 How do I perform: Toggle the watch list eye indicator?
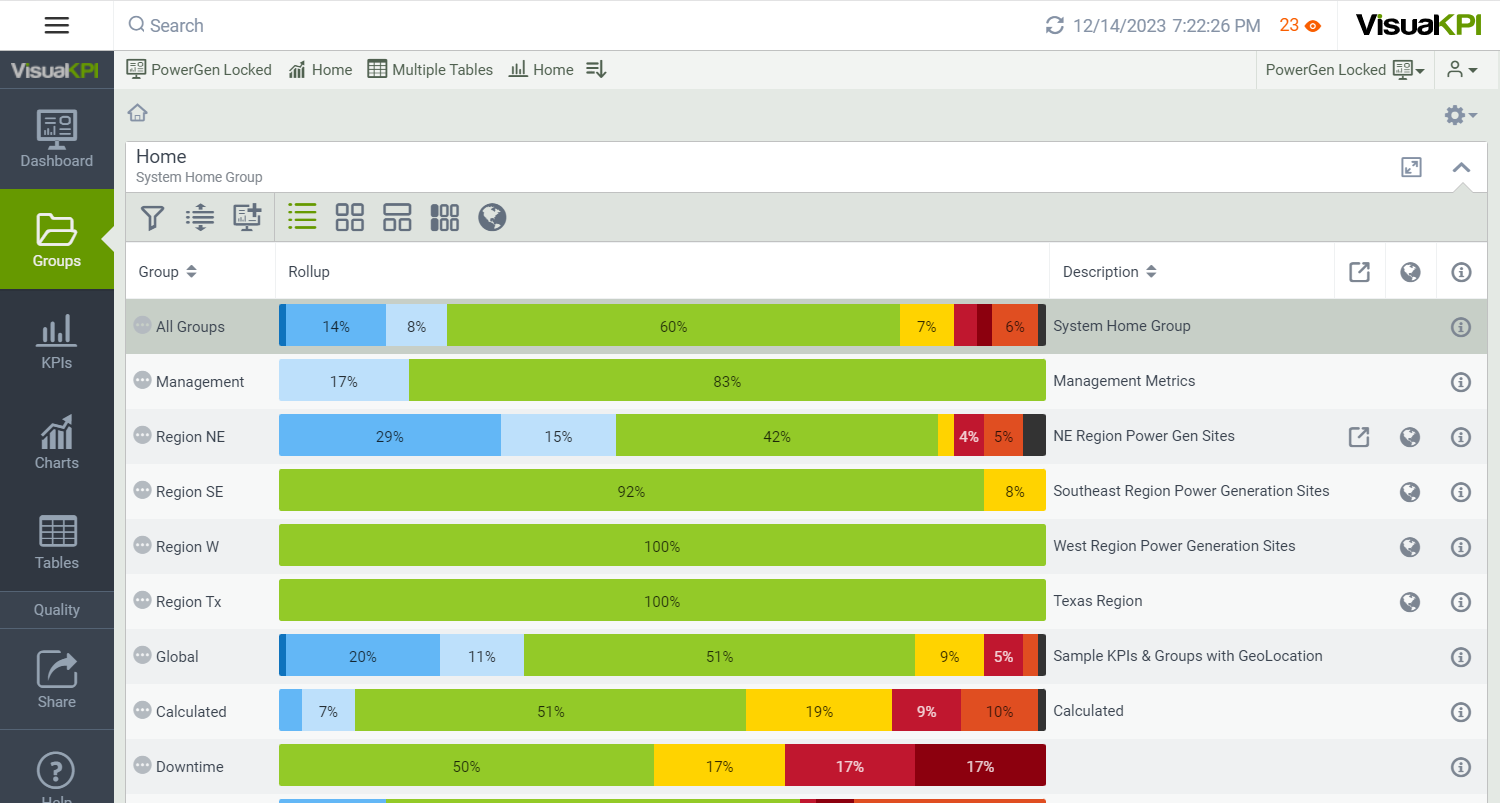click(1312, 26)
